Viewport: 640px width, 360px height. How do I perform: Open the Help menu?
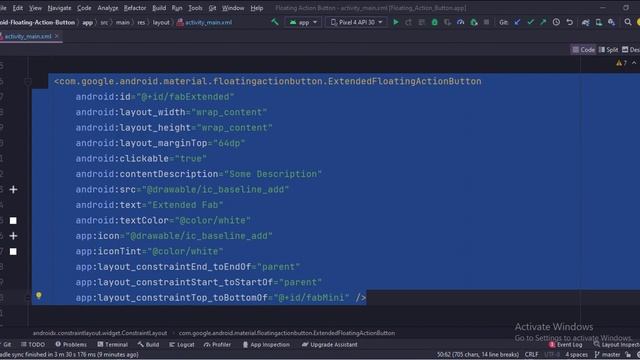click(x=256, y=8)
